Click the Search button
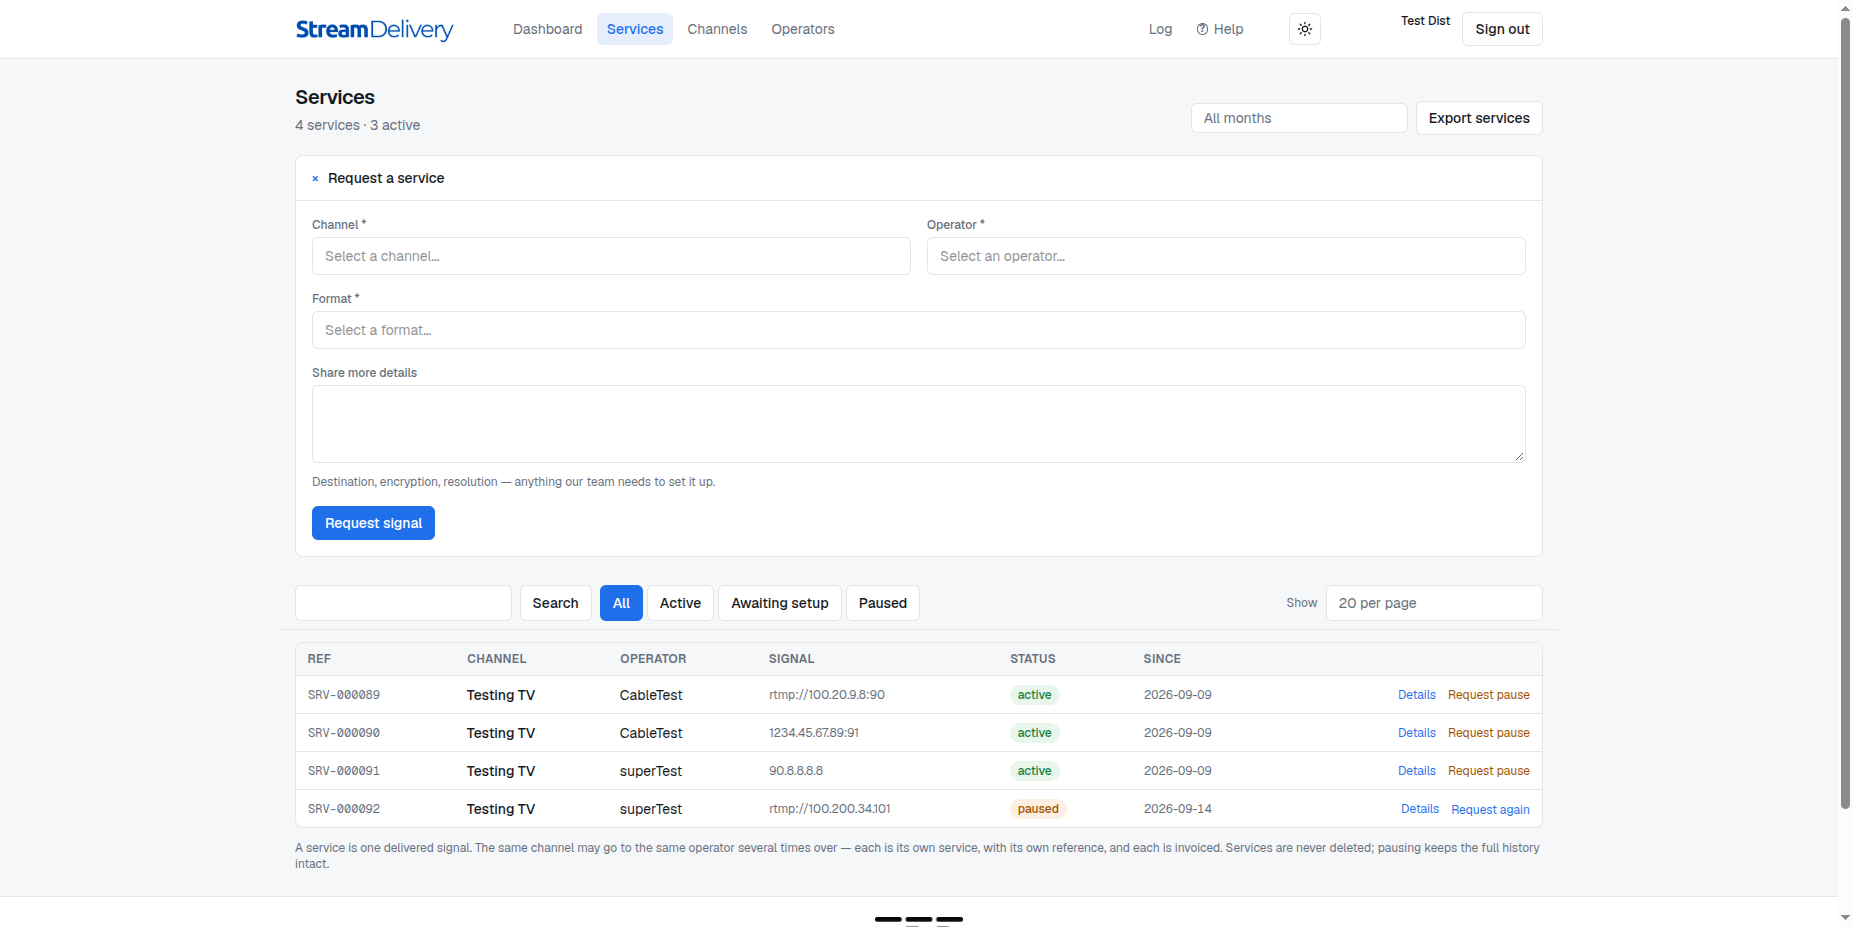 pos(555,603)
